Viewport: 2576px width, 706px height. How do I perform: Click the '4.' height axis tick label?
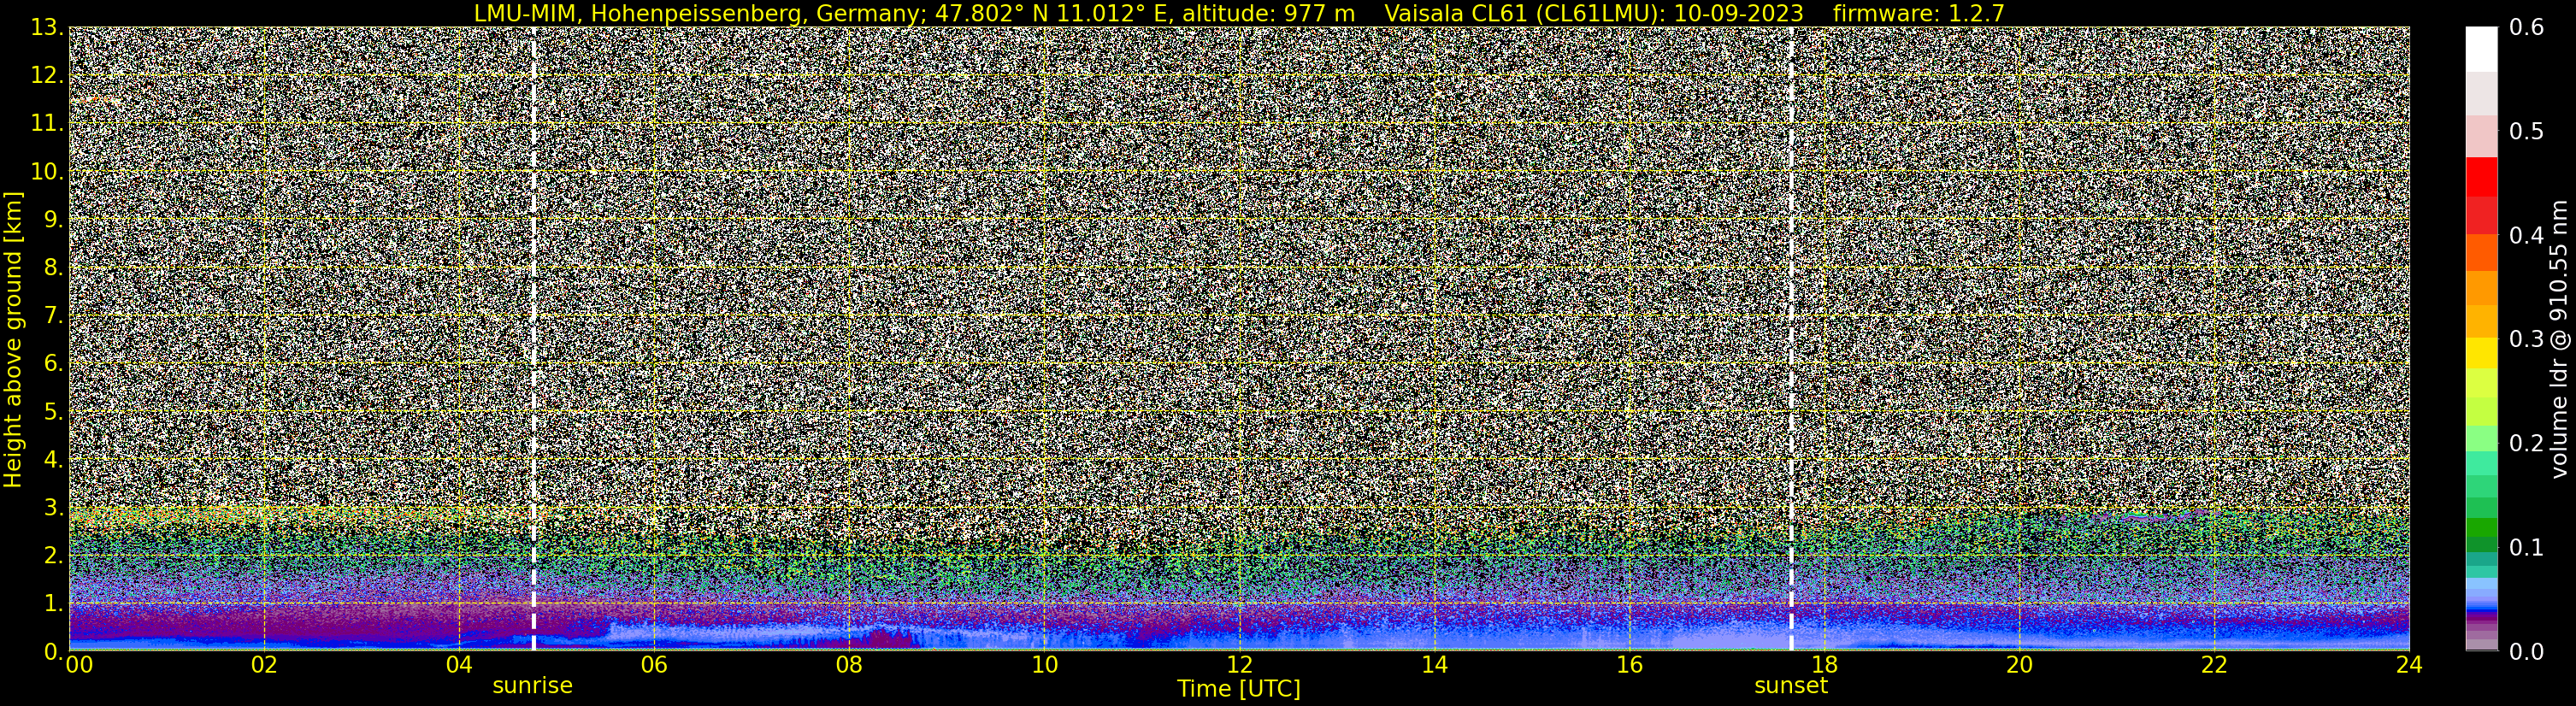tap(54, 459)
